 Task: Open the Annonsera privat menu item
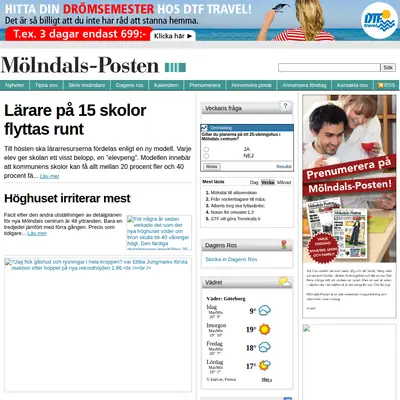click(251, 85)
